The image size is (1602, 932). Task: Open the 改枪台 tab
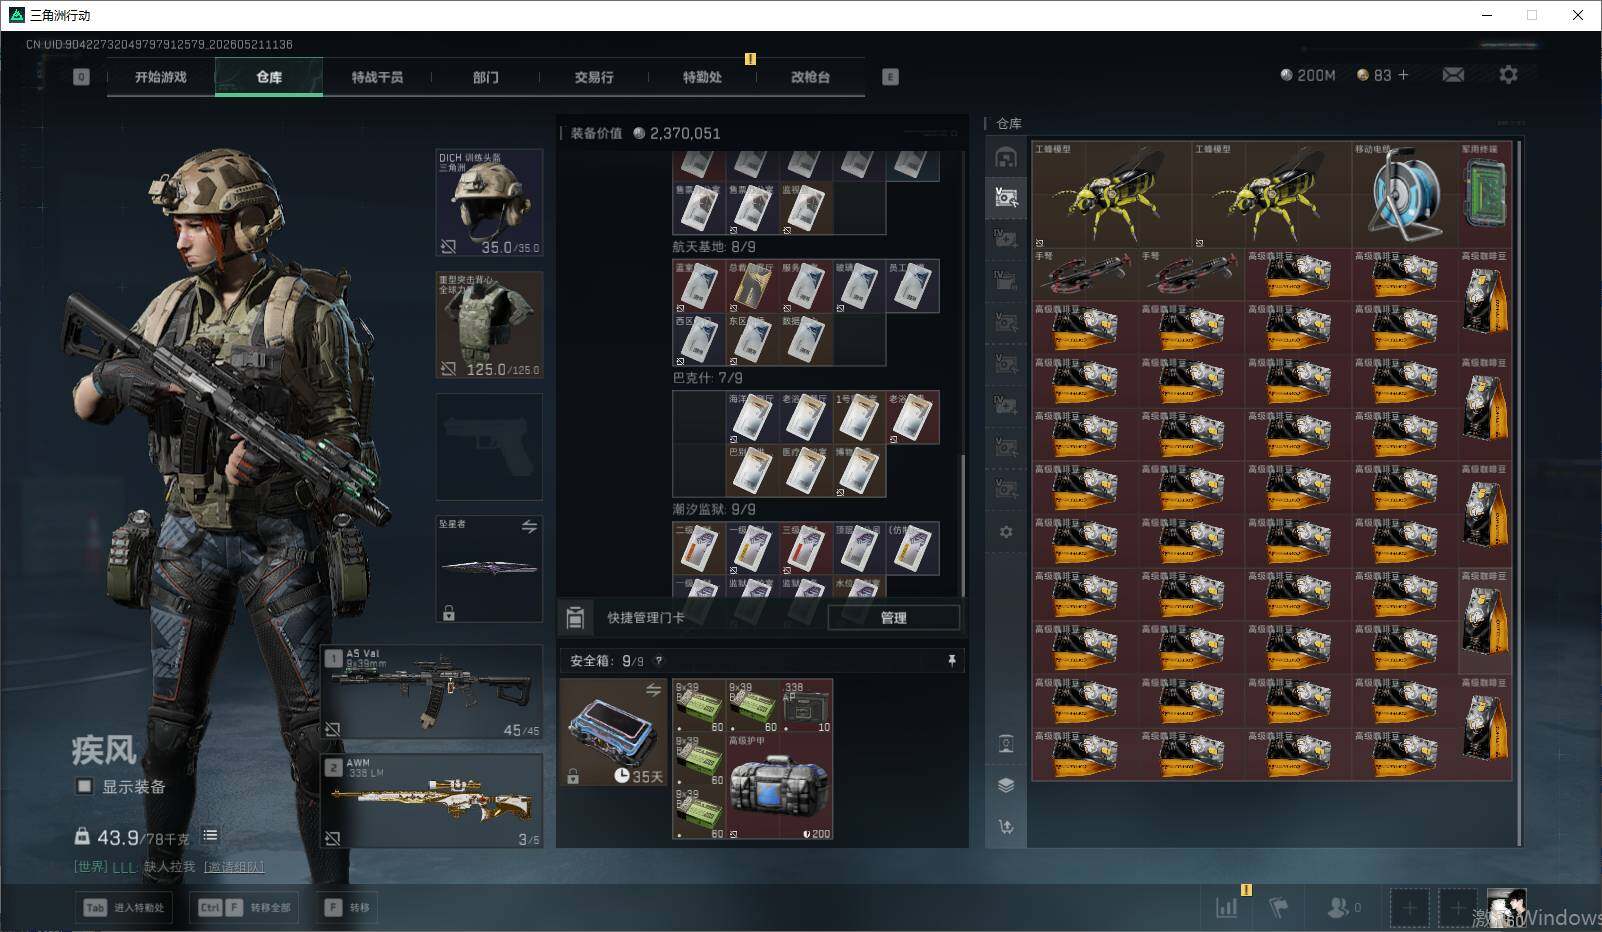[810, 77]
